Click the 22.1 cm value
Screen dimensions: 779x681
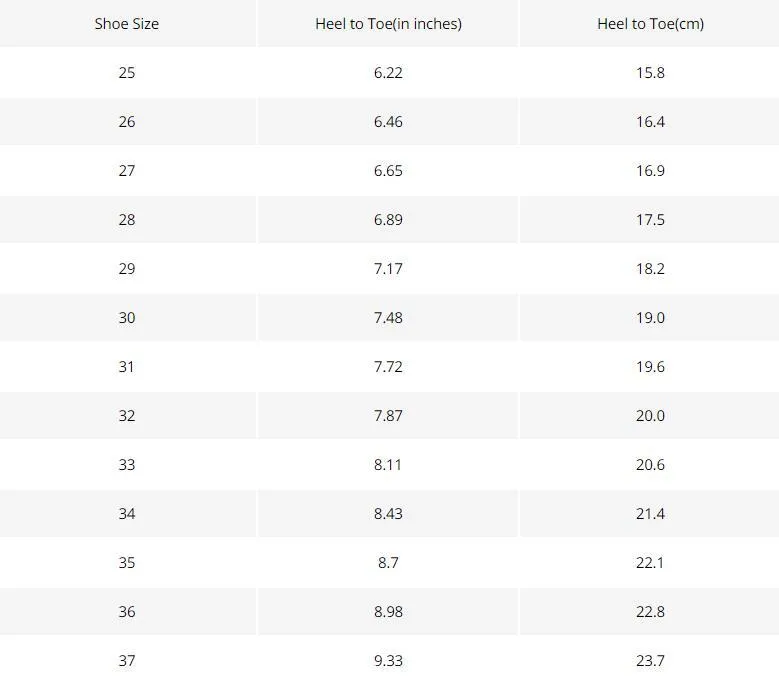(x=650, y=563)
